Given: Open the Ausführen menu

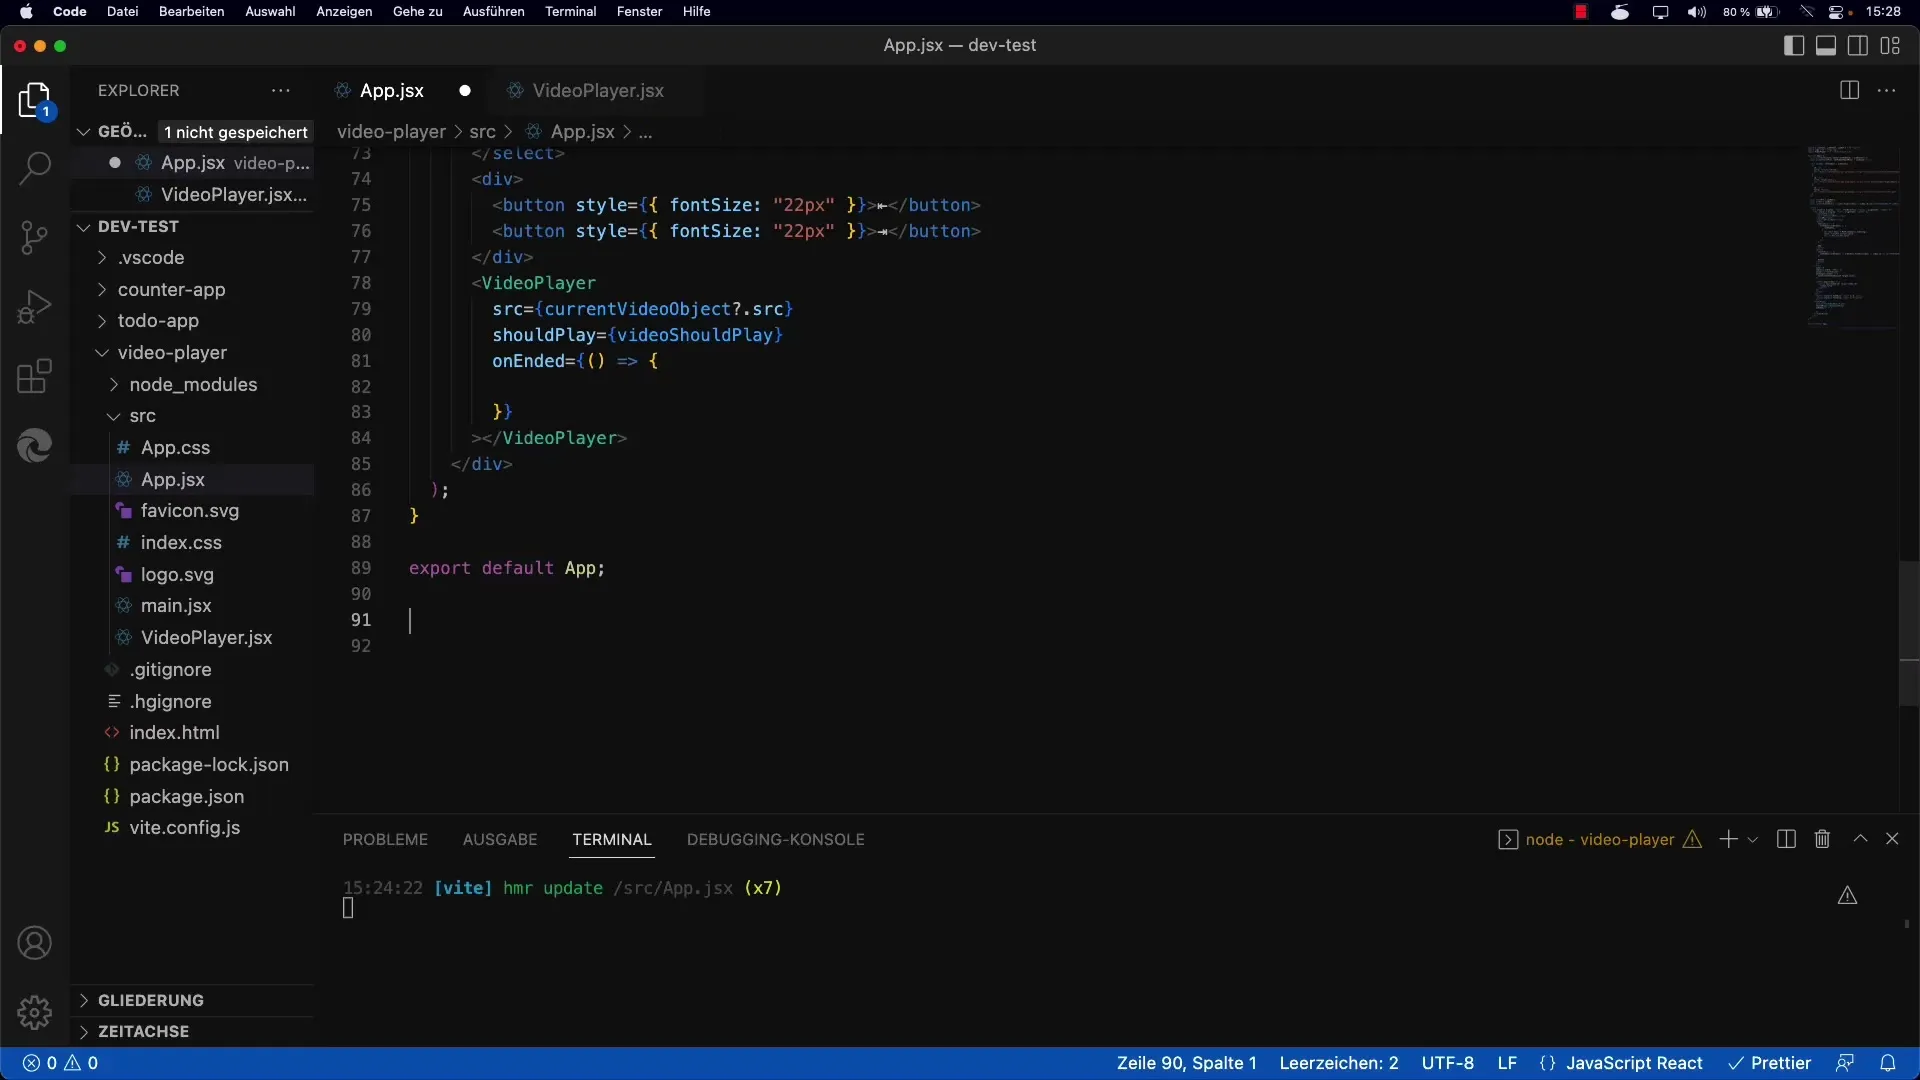Looking at the screenshot, I should (493, 12).
